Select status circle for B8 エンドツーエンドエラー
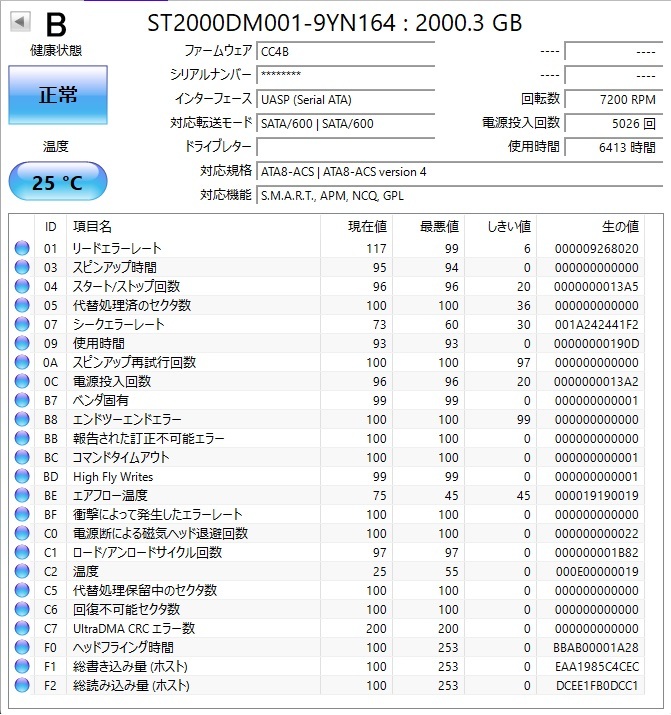671x715 pixels. point(22,419)
